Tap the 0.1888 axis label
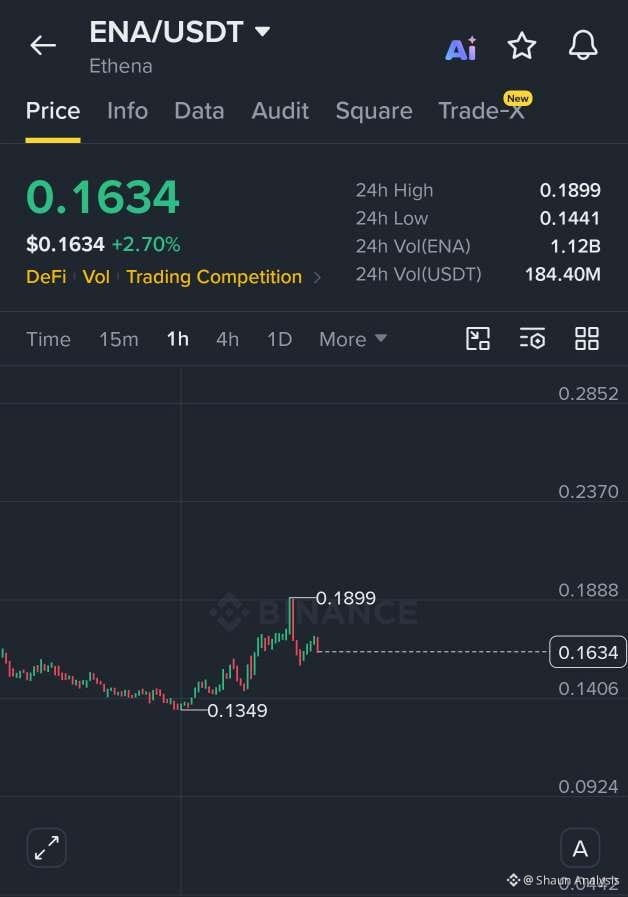The height and width of the screenshot is (897, 628). coord(588,590)
